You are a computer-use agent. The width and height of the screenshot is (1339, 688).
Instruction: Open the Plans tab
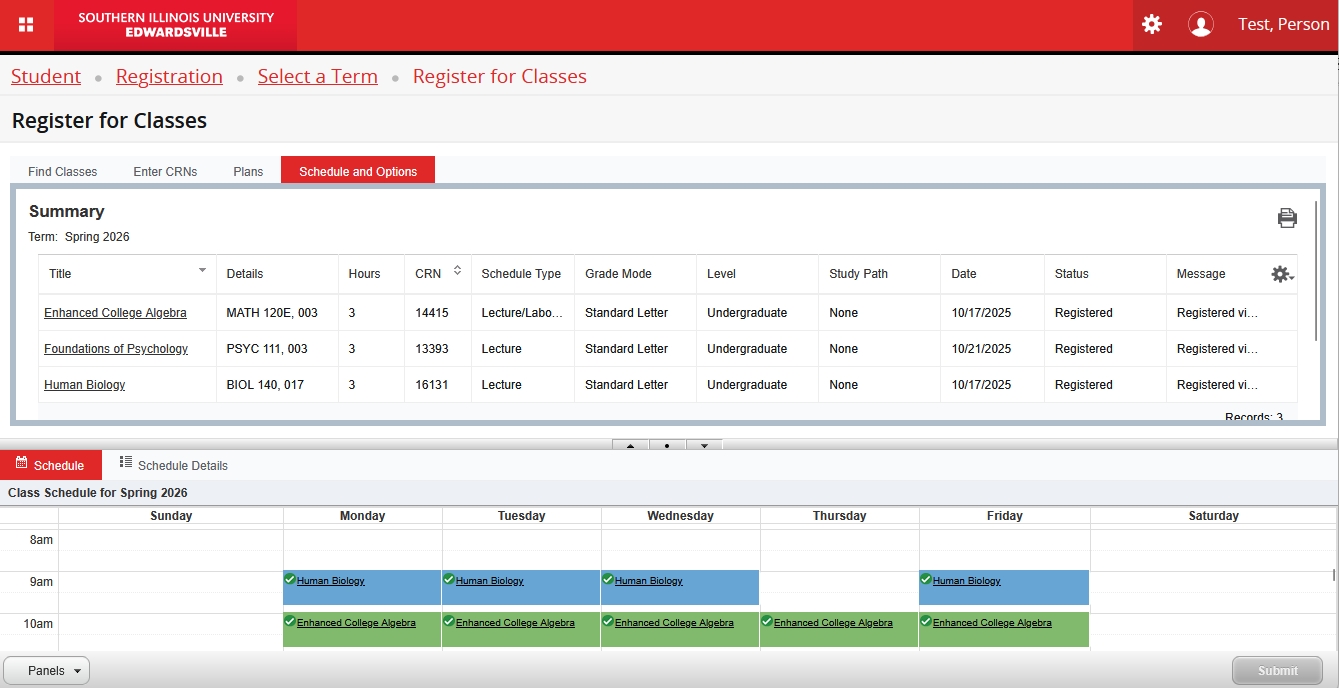pos(248,171)
